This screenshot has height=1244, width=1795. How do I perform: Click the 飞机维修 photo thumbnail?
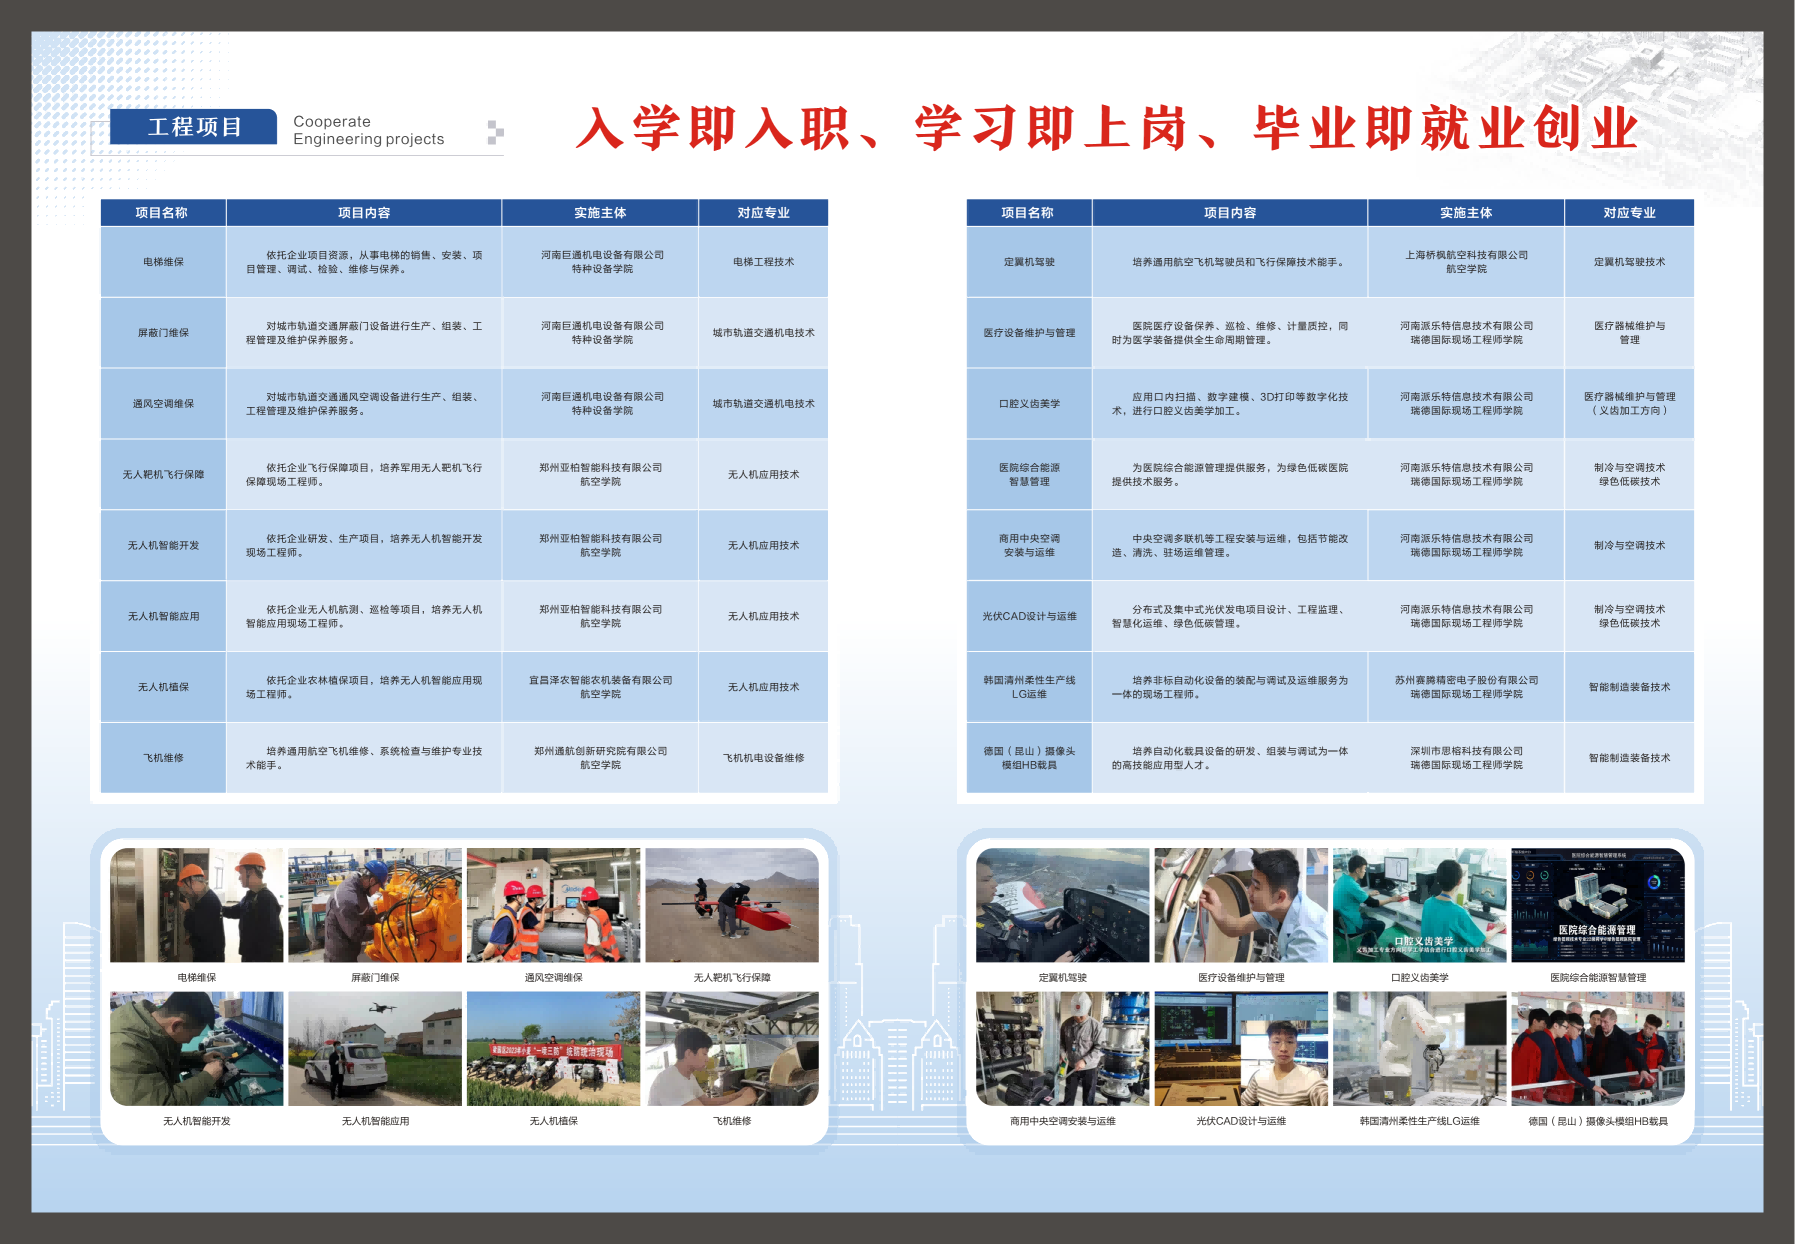pyautogui.click(x=732, y=1048)
